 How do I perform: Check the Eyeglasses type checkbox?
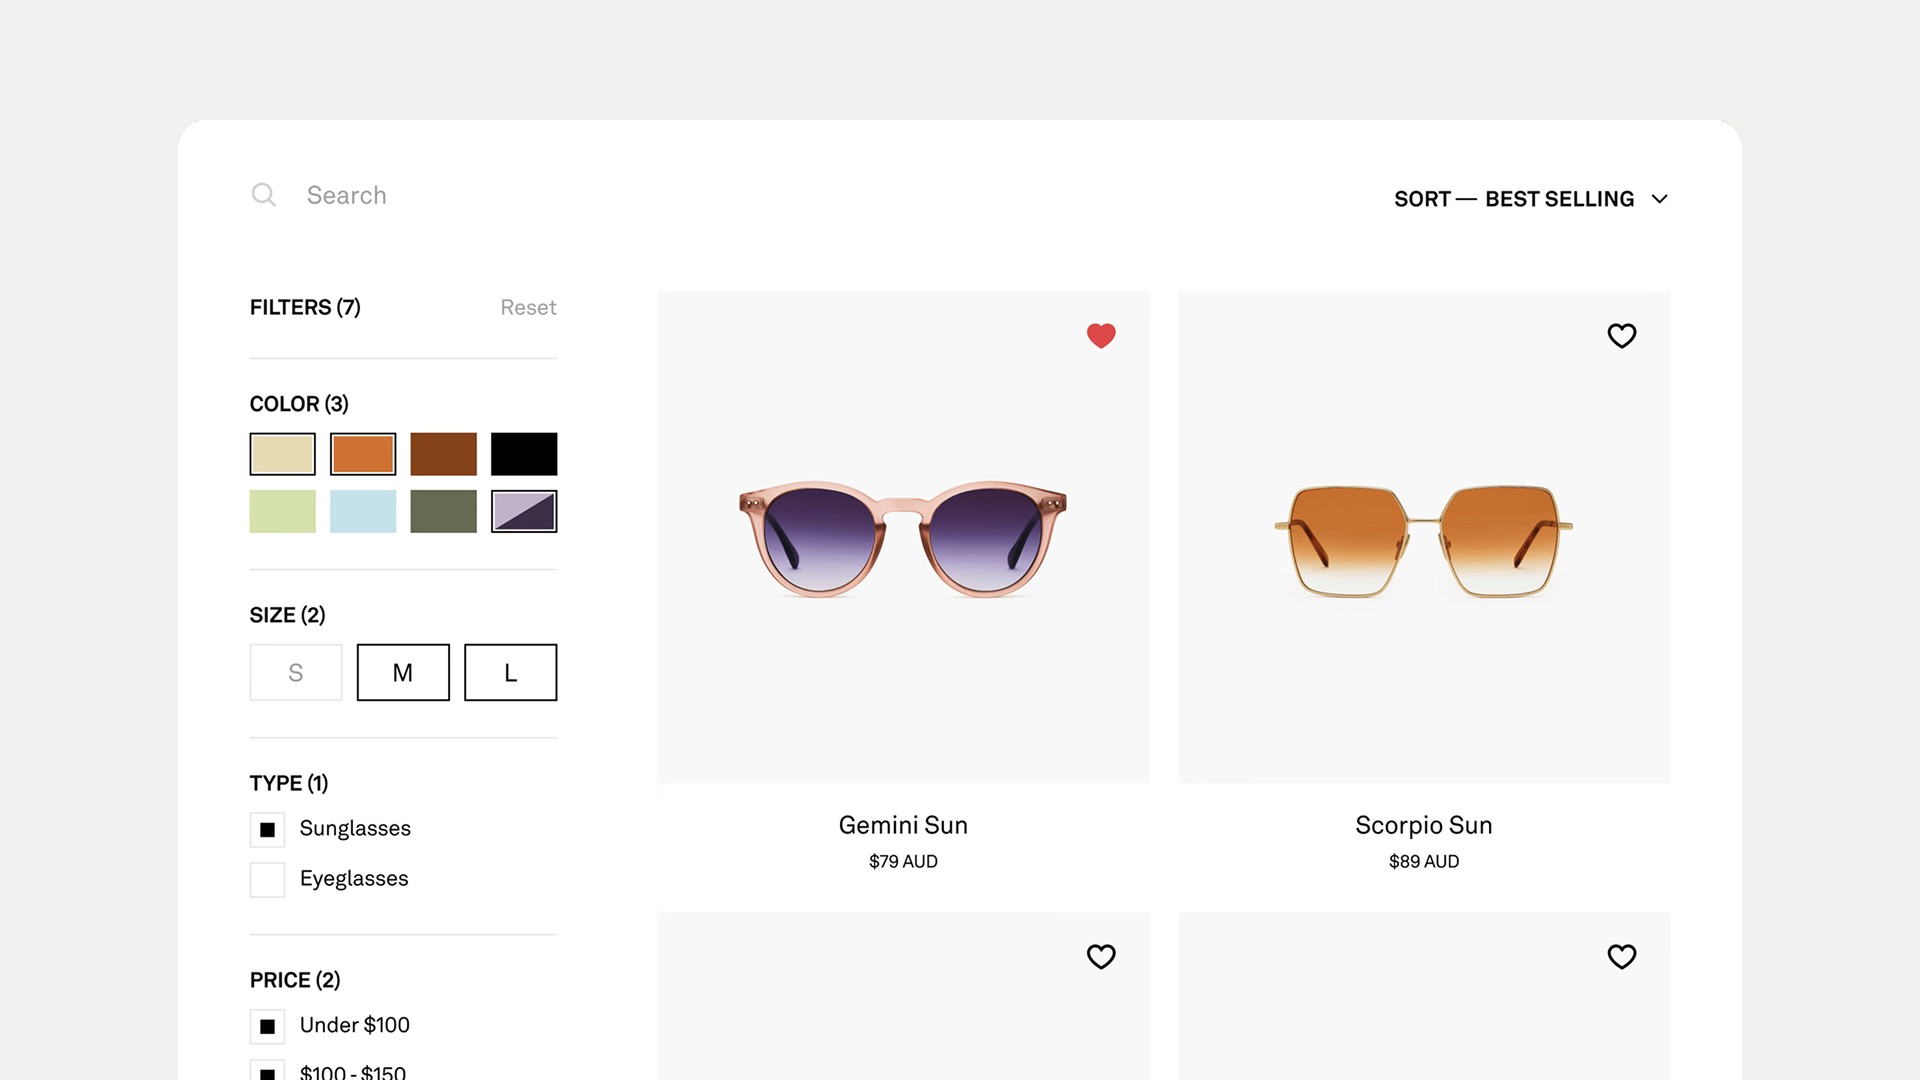tap(267, 879)
